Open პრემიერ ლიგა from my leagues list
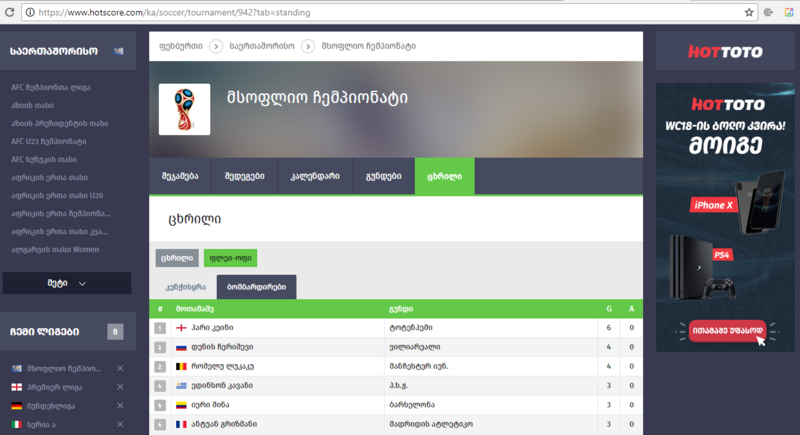Screen dimensions: 800x435 point(55,387)
